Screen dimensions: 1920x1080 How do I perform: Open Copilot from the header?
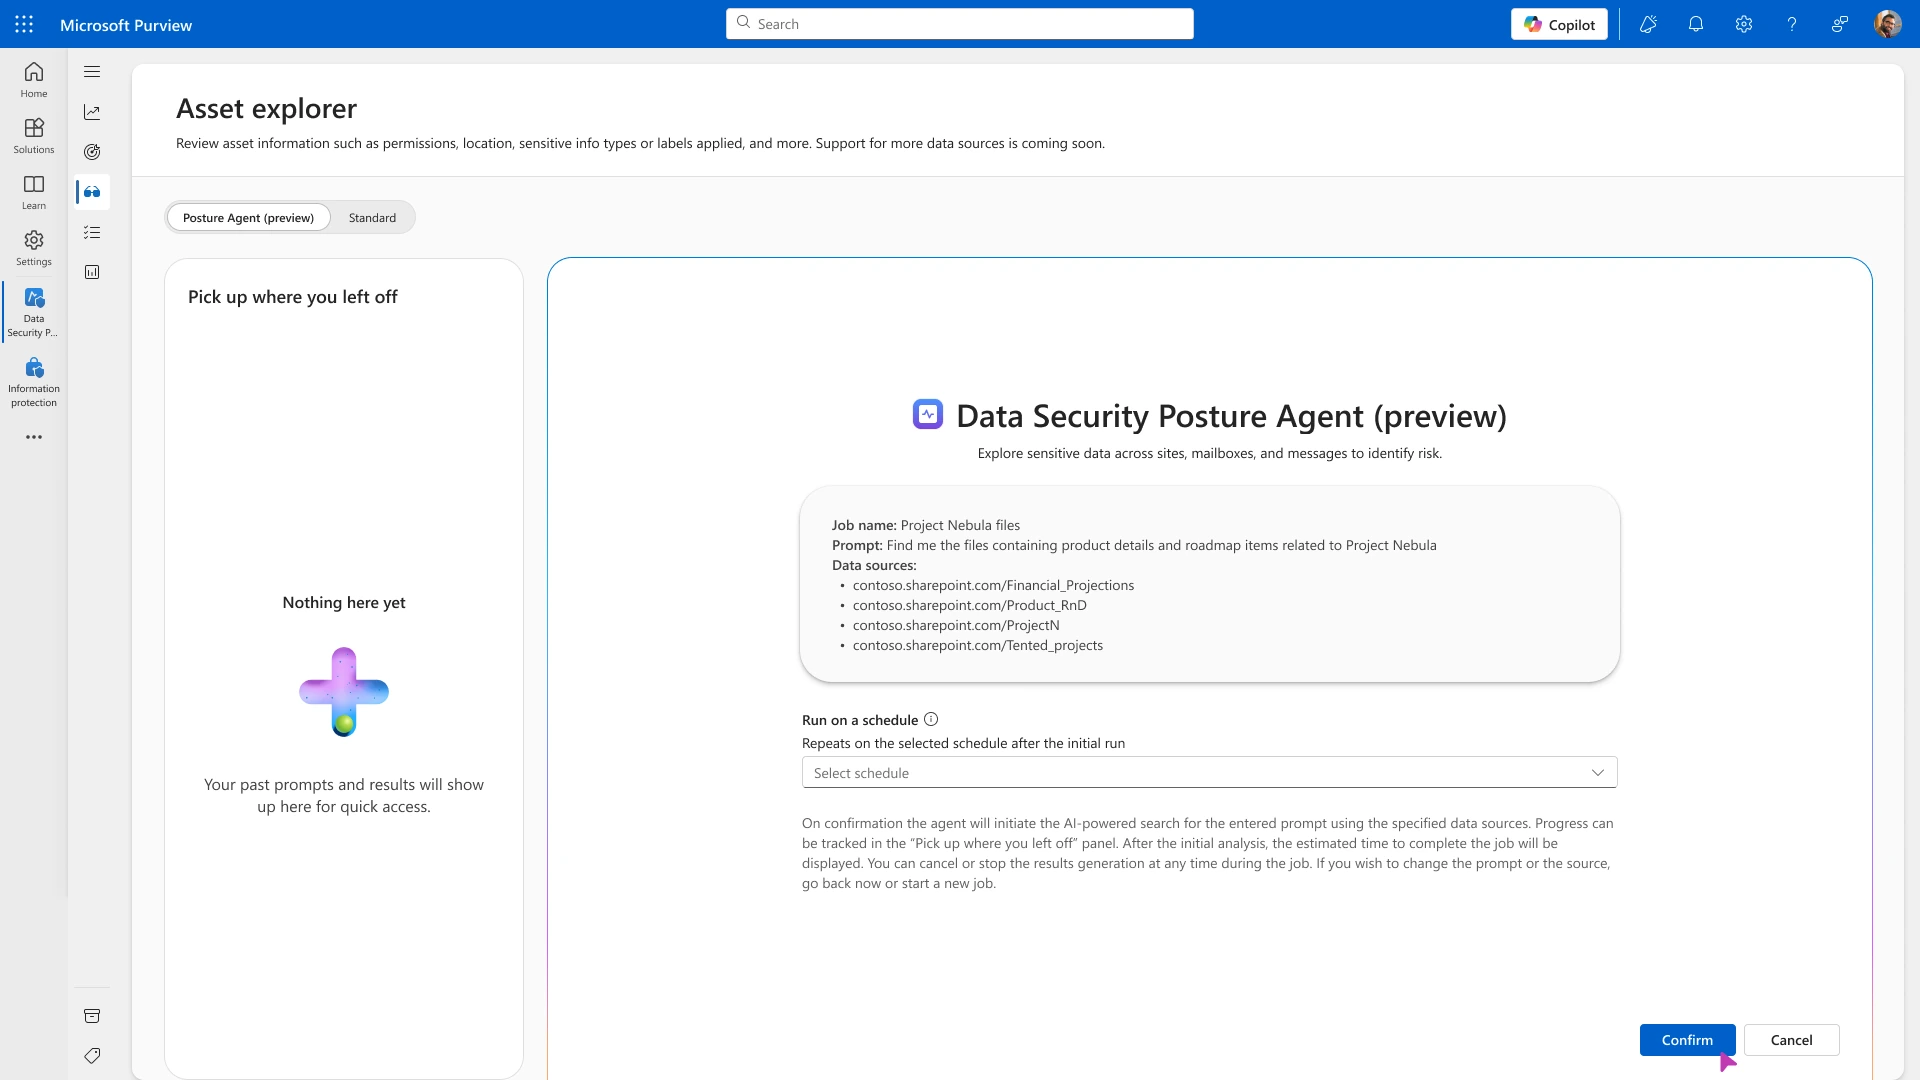pos(1559,24)
